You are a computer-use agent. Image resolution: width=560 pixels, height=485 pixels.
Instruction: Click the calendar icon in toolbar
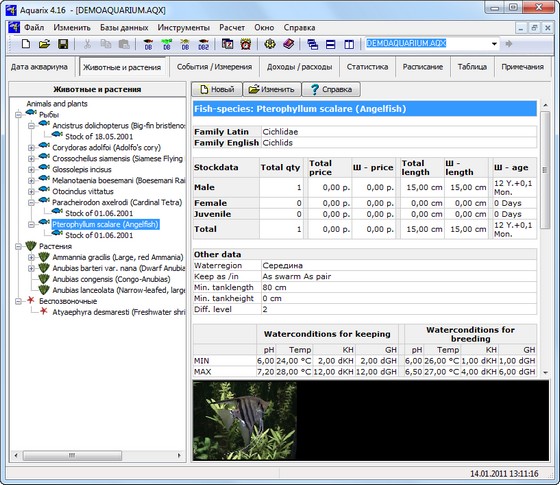tap(228, 44)
